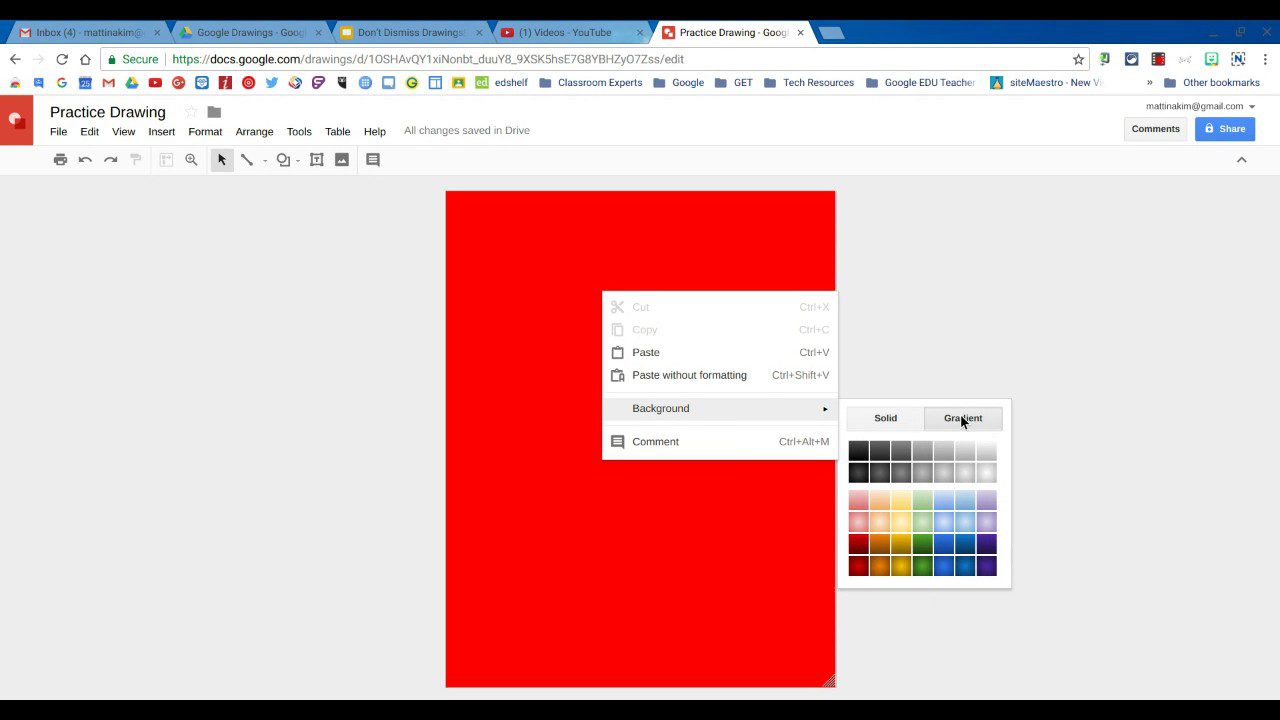Click the Google Drawings home logo
1280x720 pixels.
click(x=16, y=121)
